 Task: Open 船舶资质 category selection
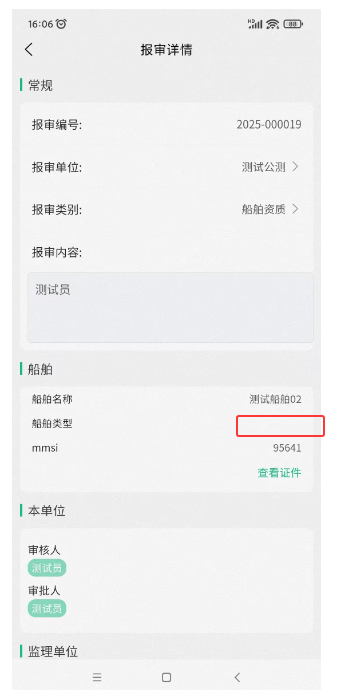tap(263, 209)
